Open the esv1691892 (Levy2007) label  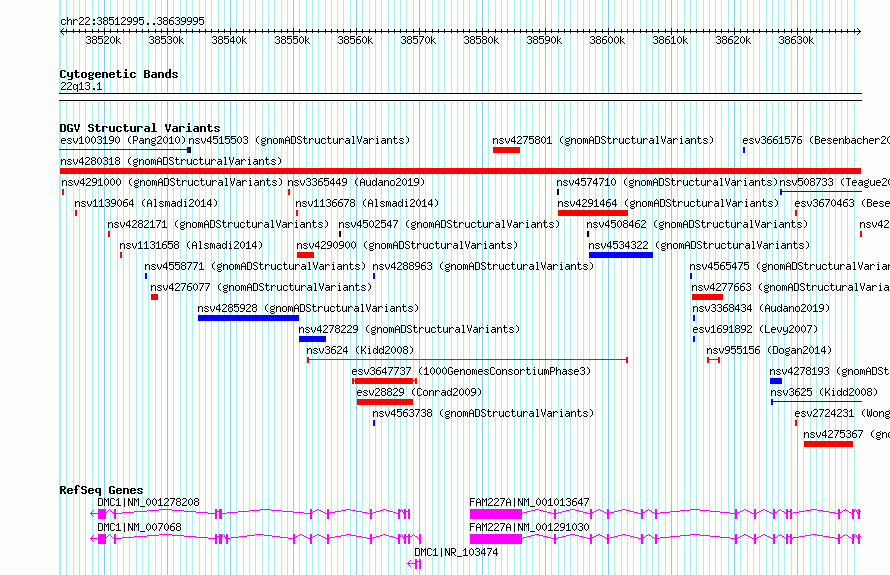pos(755,329)
